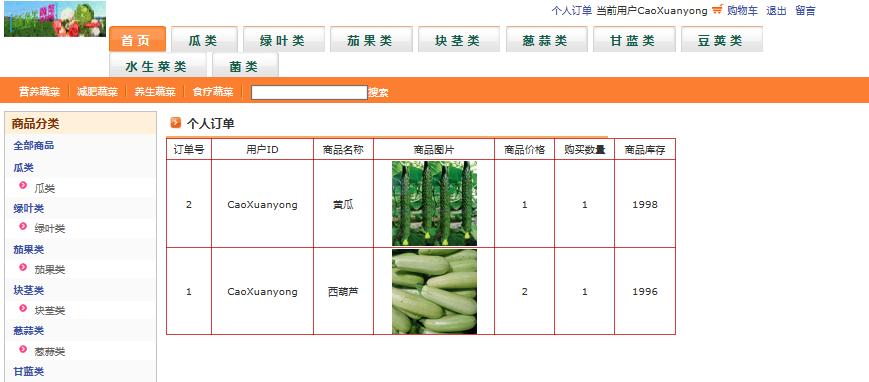Click the pink bullet before 绿叶类 subcategory

pos(23,226)
